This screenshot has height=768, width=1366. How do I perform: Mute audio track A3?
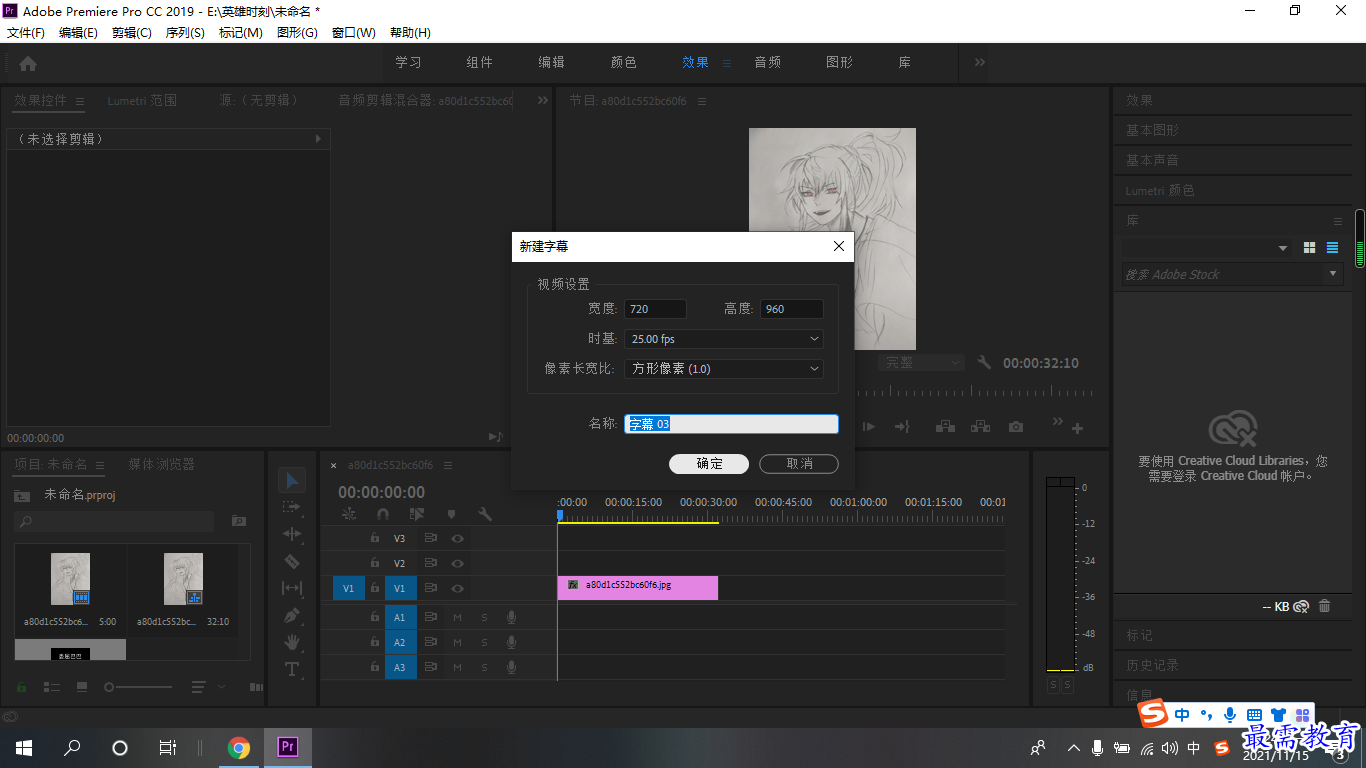tap(457, 668)
